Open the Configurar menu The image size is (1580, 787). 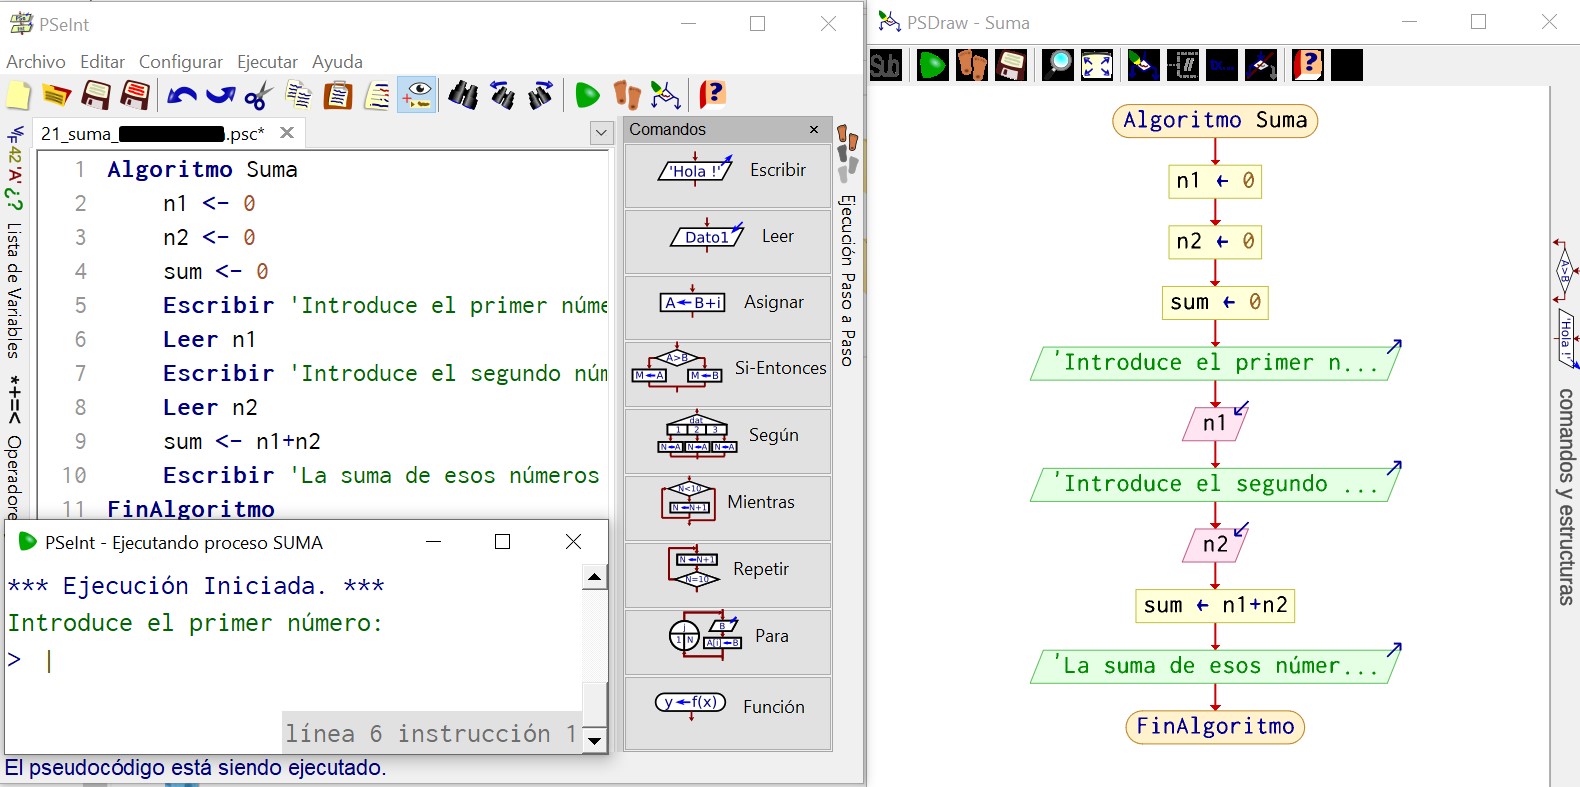[x=180, y=62]
